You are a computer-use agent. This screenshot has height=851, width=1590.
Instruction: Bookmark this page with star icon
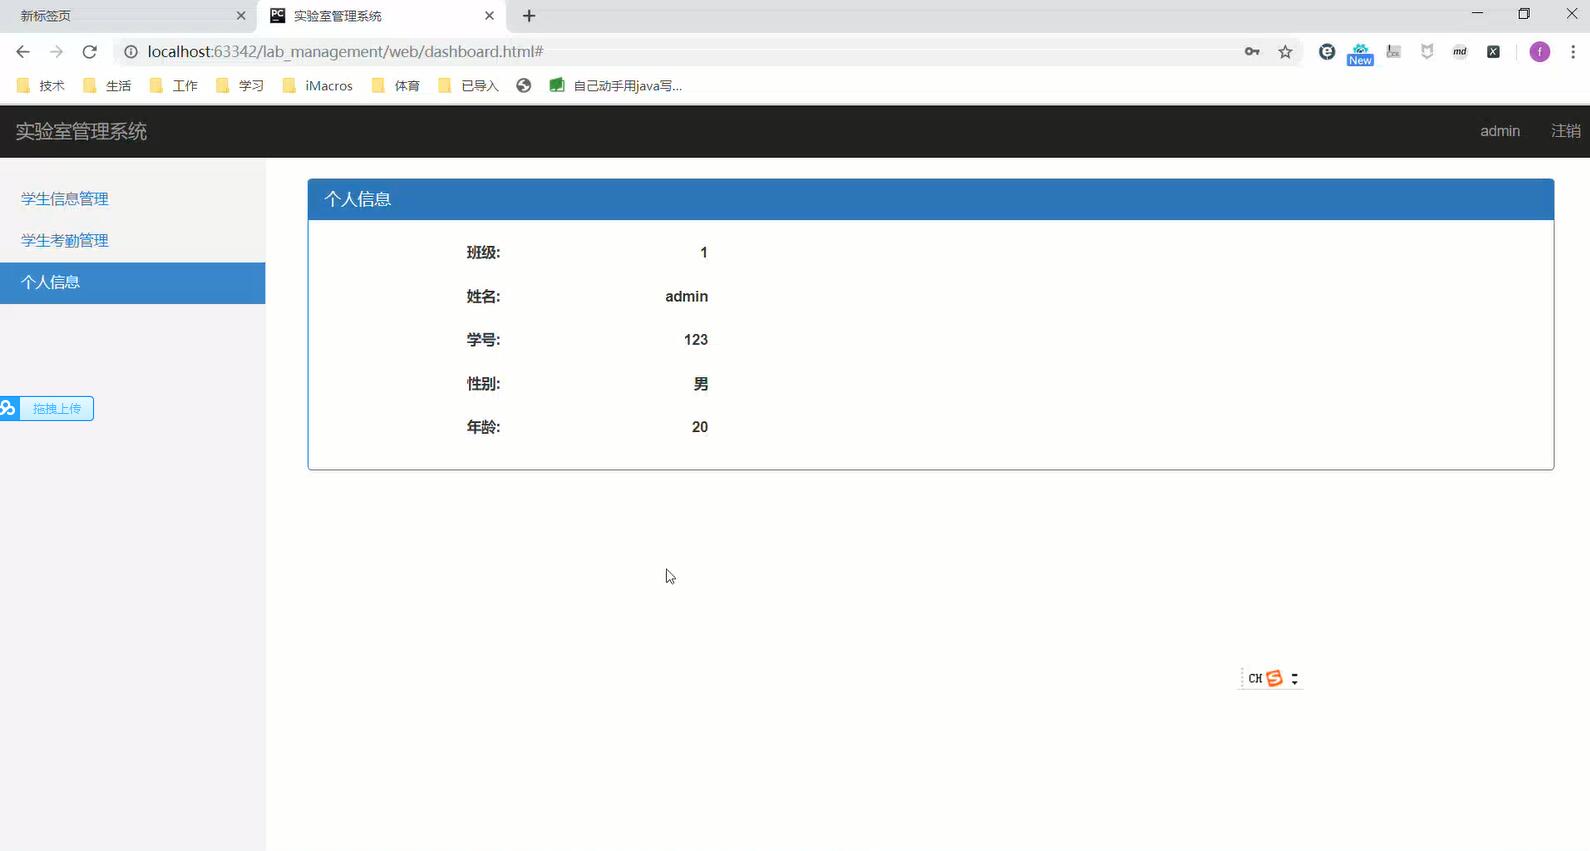1285,52
